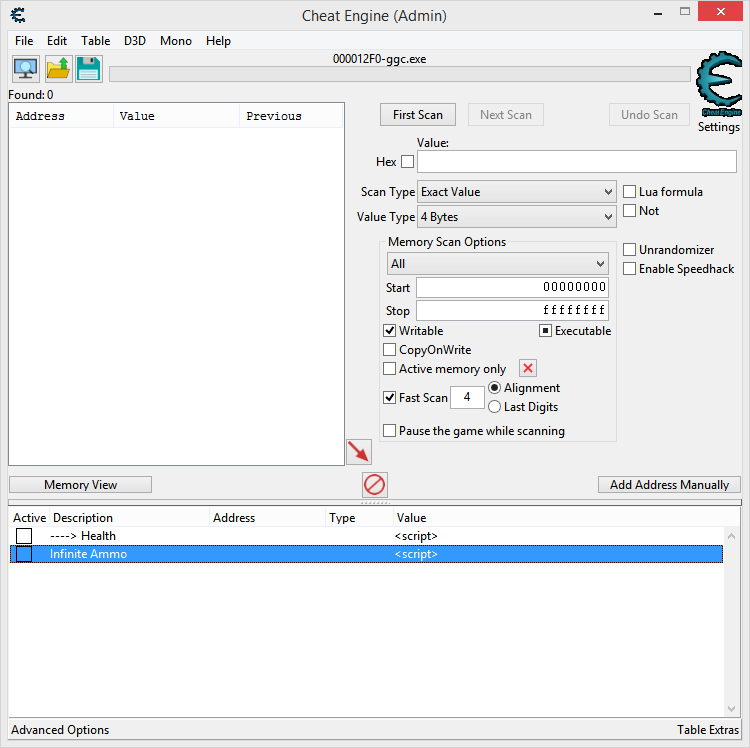
Task: Minimize the Cheat Engine window
Action: (x=658, y=13)
